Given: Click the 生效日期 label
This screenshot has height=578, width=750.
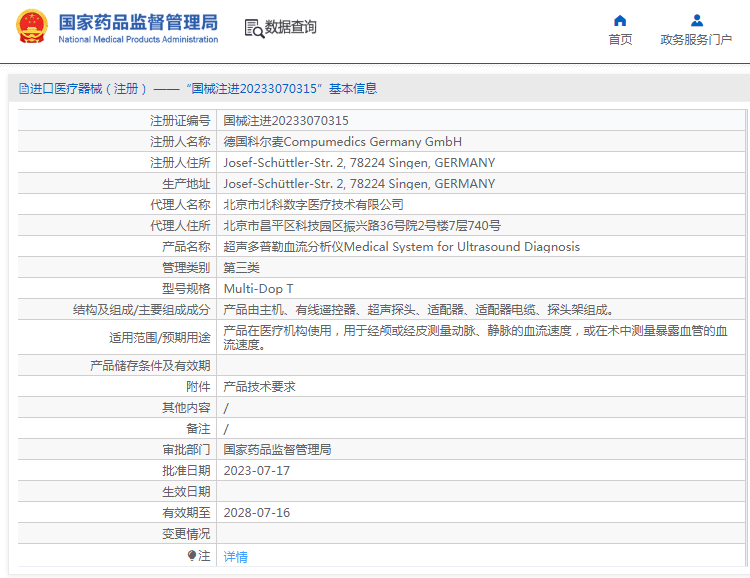Looking at the screenshot, I should [x=187, y=491].
